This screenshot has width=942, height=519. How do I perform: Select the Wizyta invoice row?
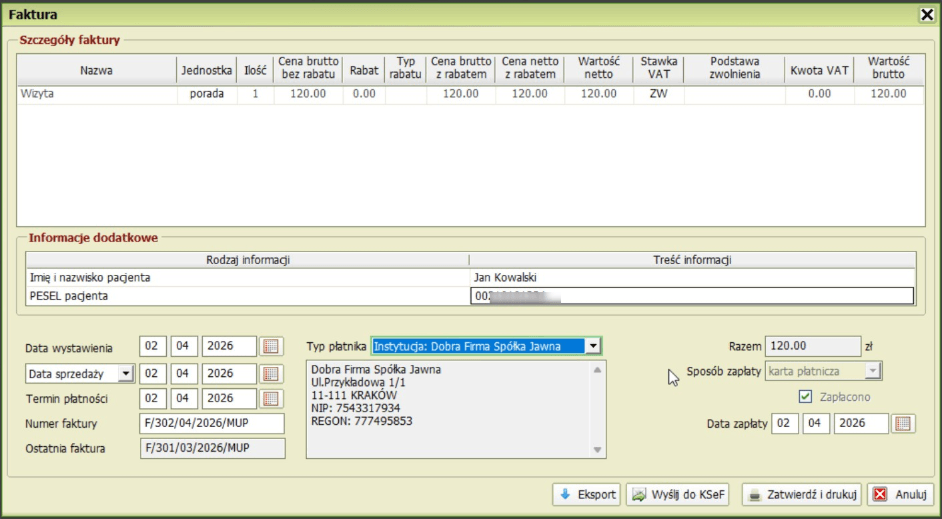click(96, 94)
